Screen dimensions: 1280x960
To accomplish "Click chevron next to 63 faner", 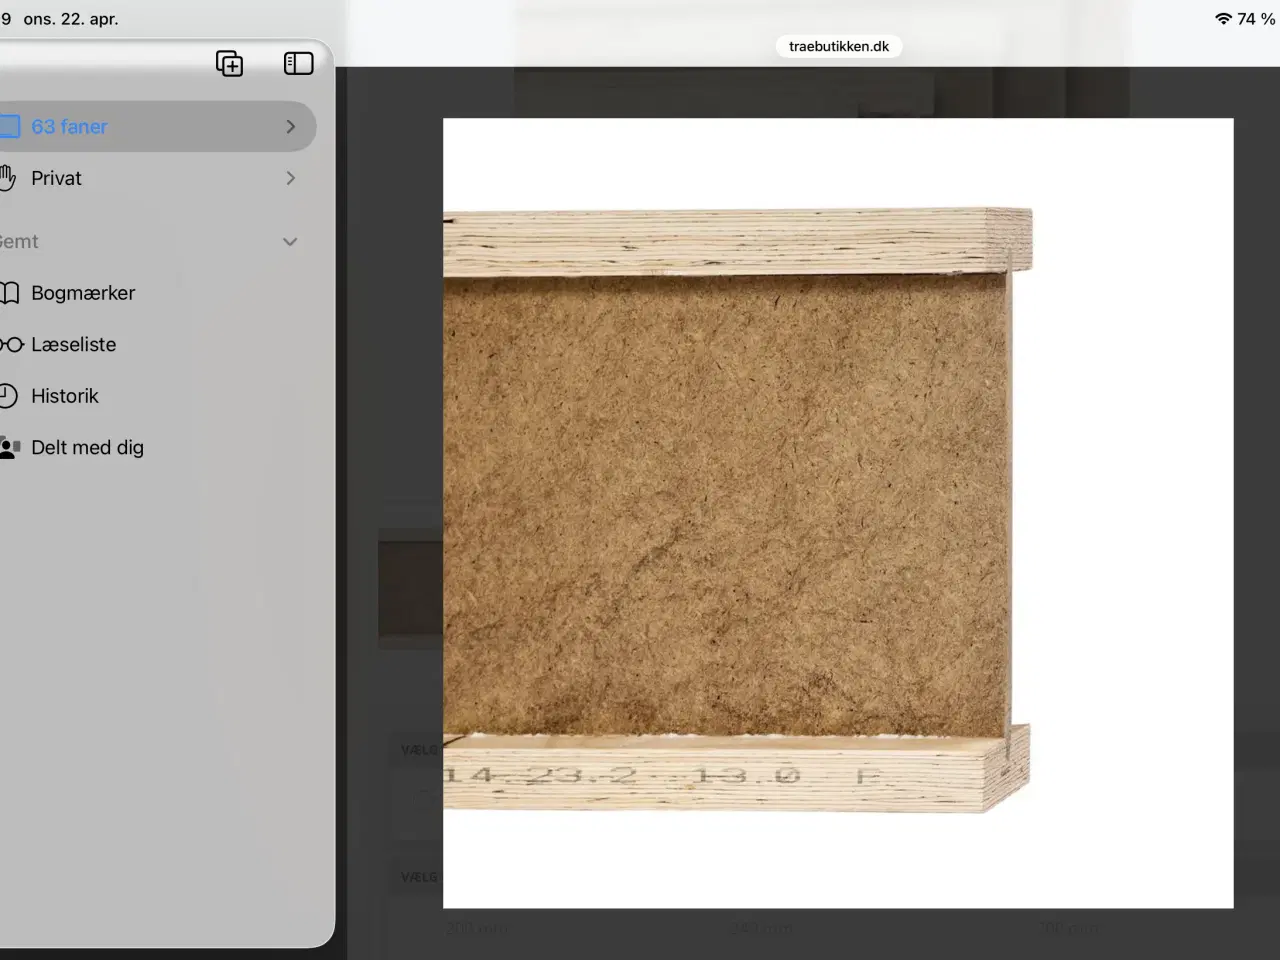I will pyautogui.click(x=290, y=127).
